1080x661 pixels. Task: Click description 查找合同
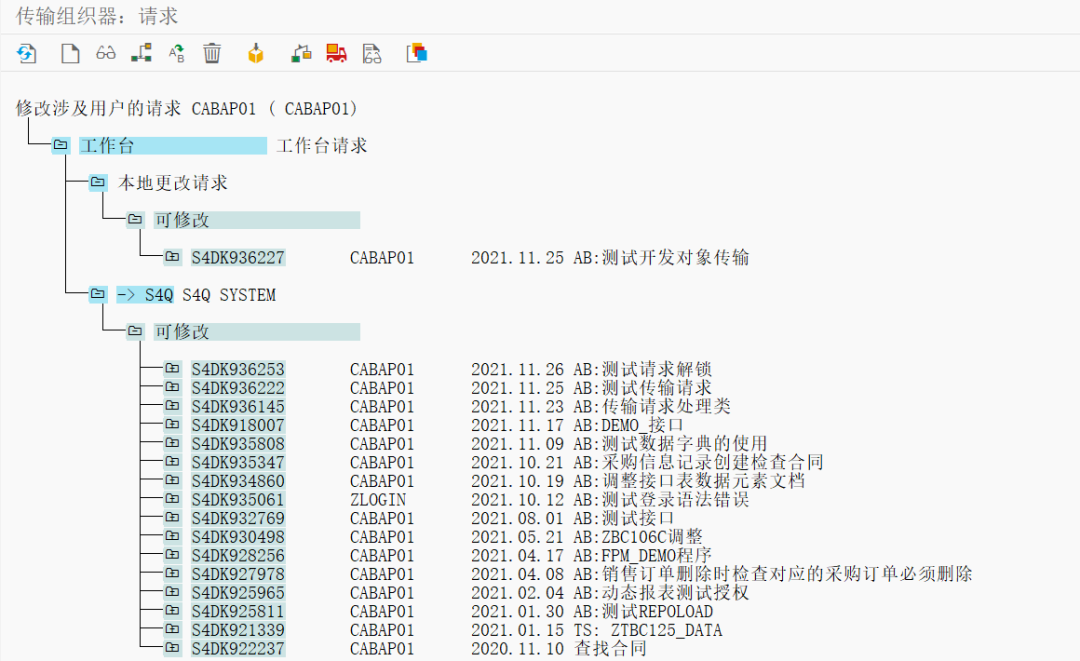[x=610, y=648]
